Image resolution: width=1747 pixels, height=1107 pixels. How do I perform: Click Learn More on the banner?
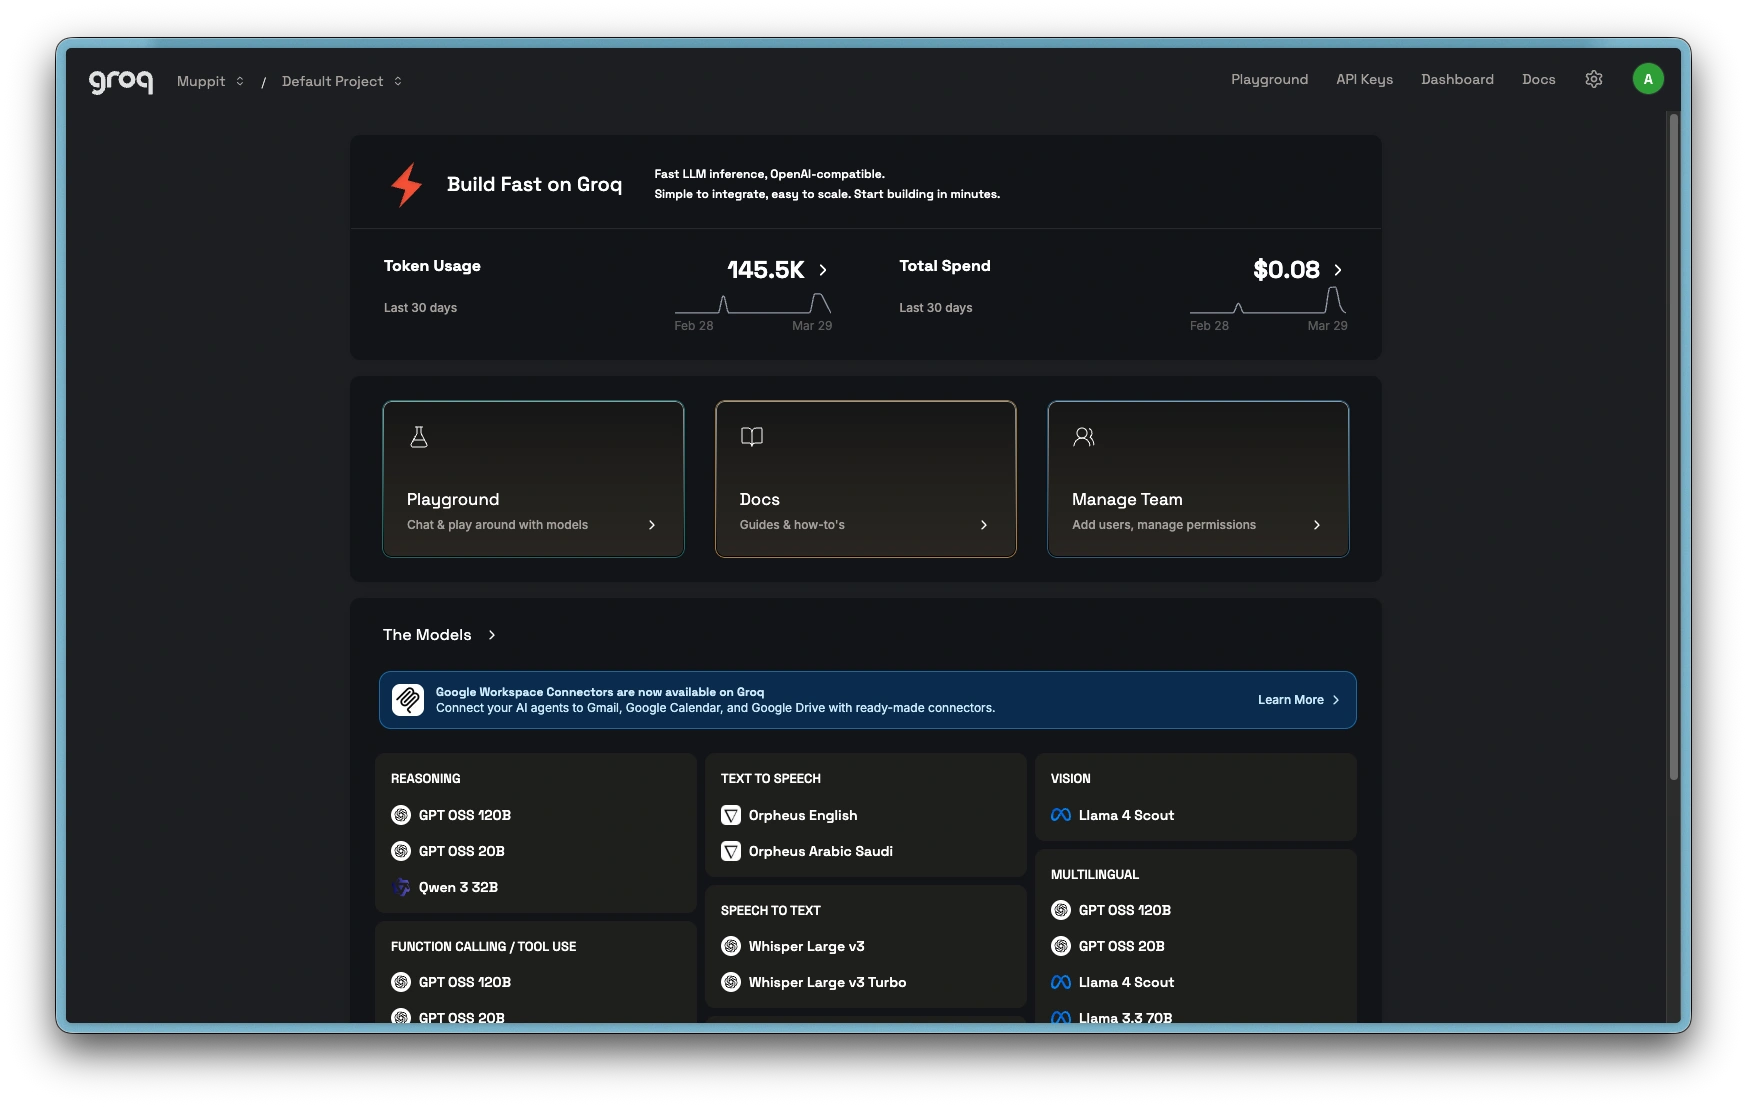click(x=1297, y=700)
